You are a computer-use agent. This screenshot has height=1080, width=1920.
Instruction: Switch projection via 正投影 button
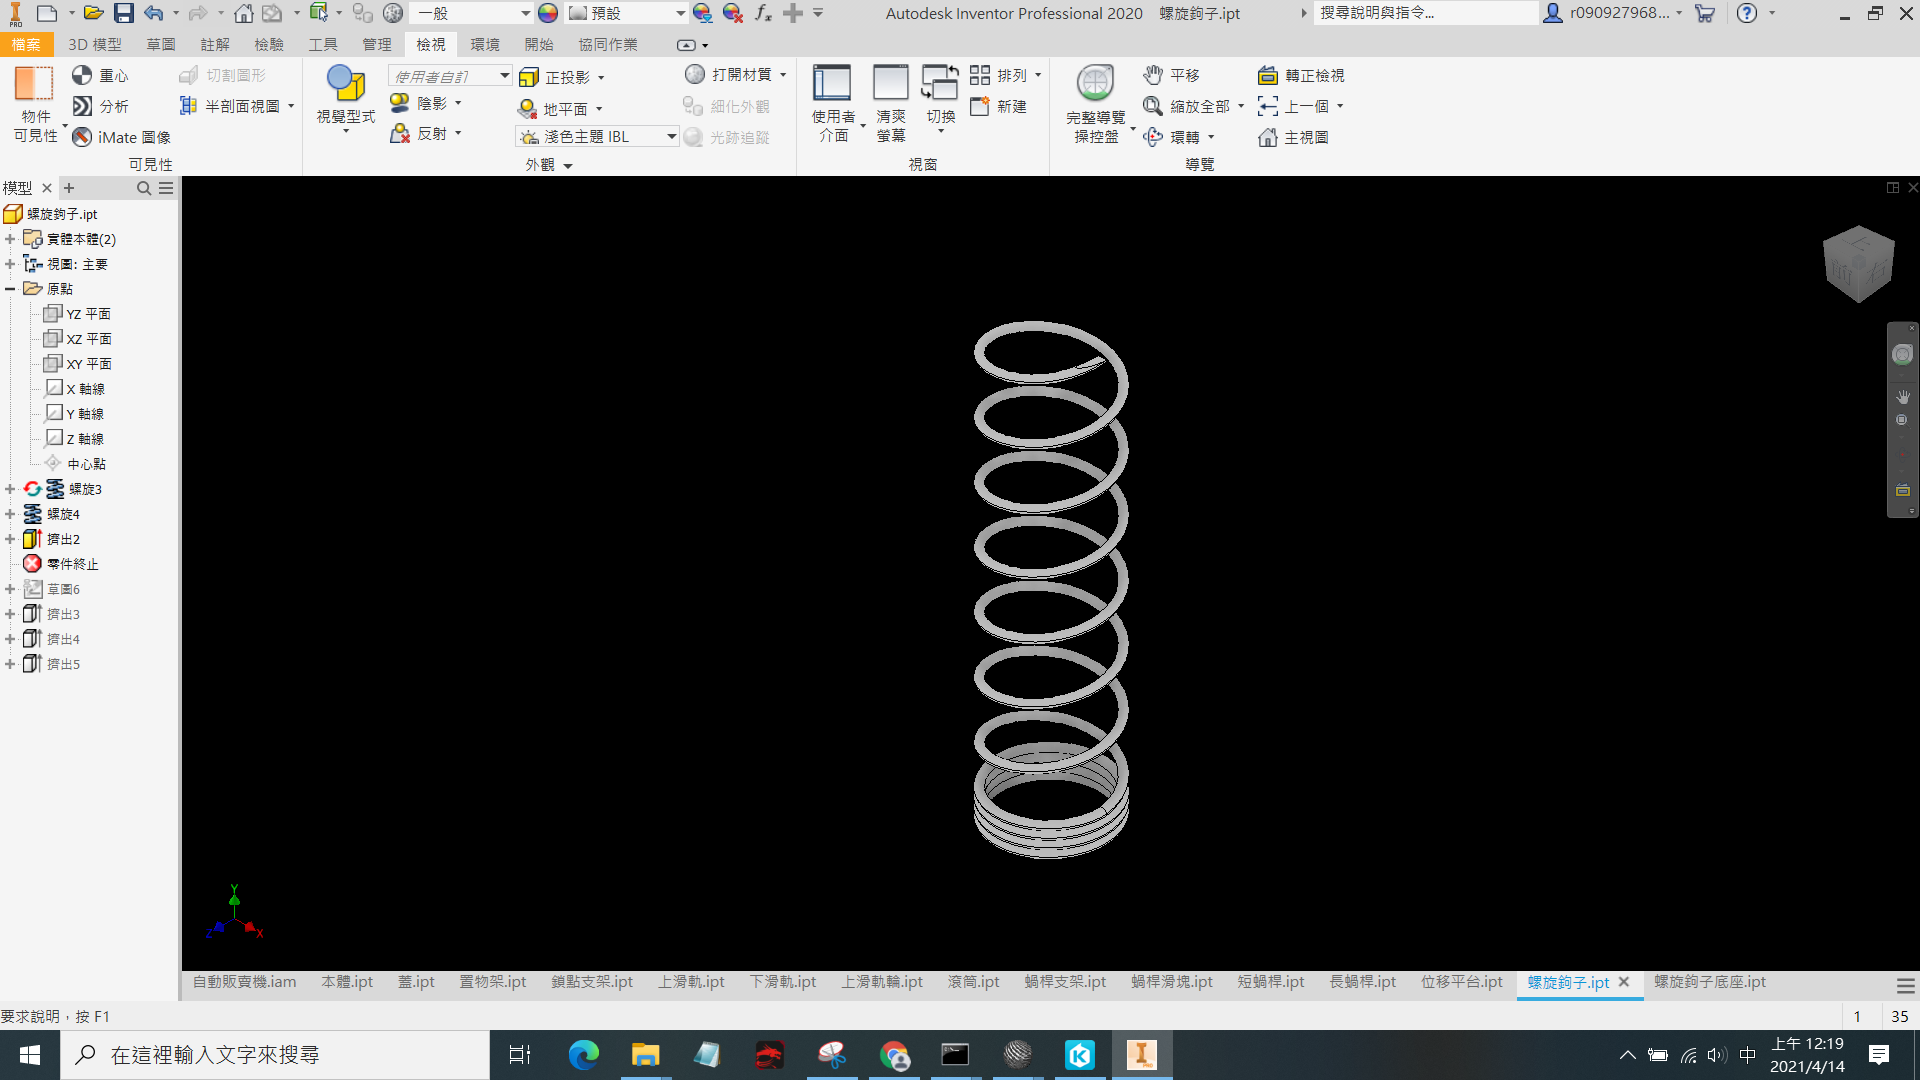pyautogui.click(x=561, y=77)
